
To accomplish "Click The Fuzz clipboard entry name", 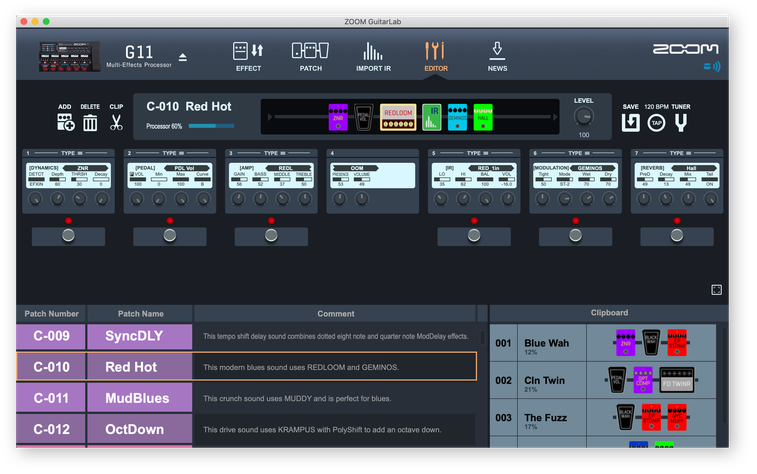I will coord(546,418).
